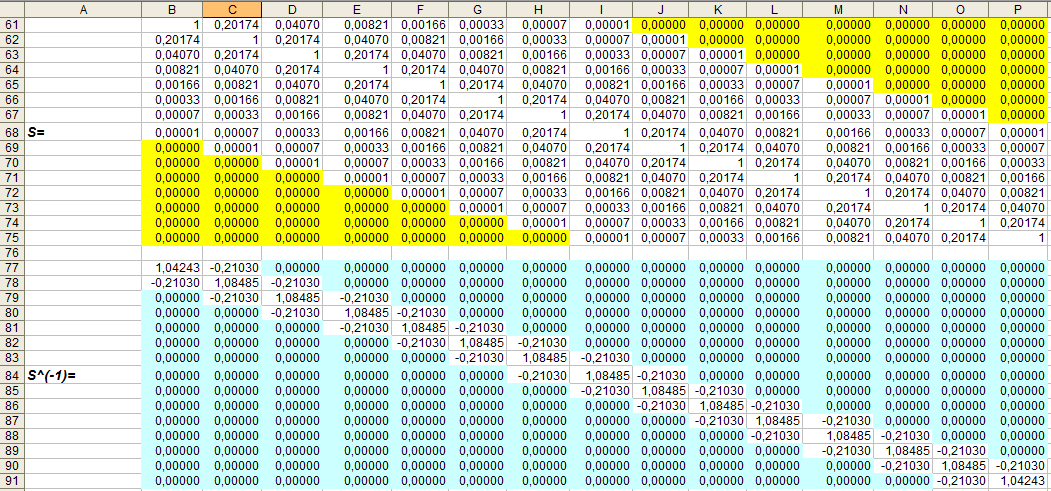Click column B header

(x=172, y=9)
